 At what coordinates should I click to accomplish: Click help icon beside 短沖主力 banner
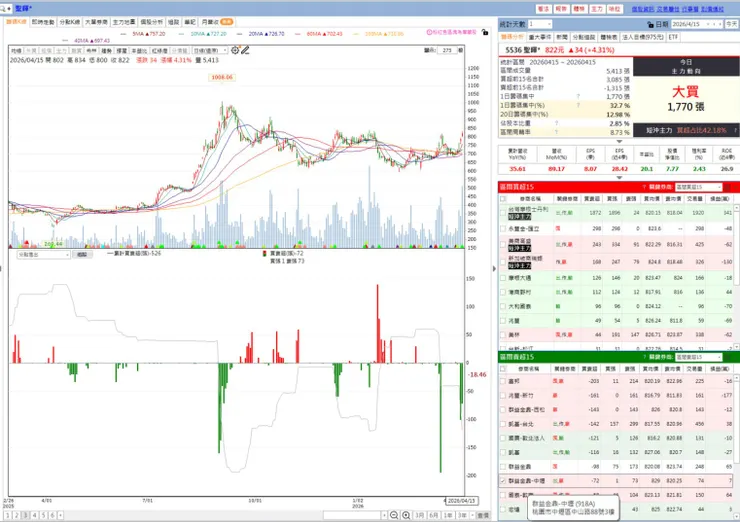pos(735,130)
